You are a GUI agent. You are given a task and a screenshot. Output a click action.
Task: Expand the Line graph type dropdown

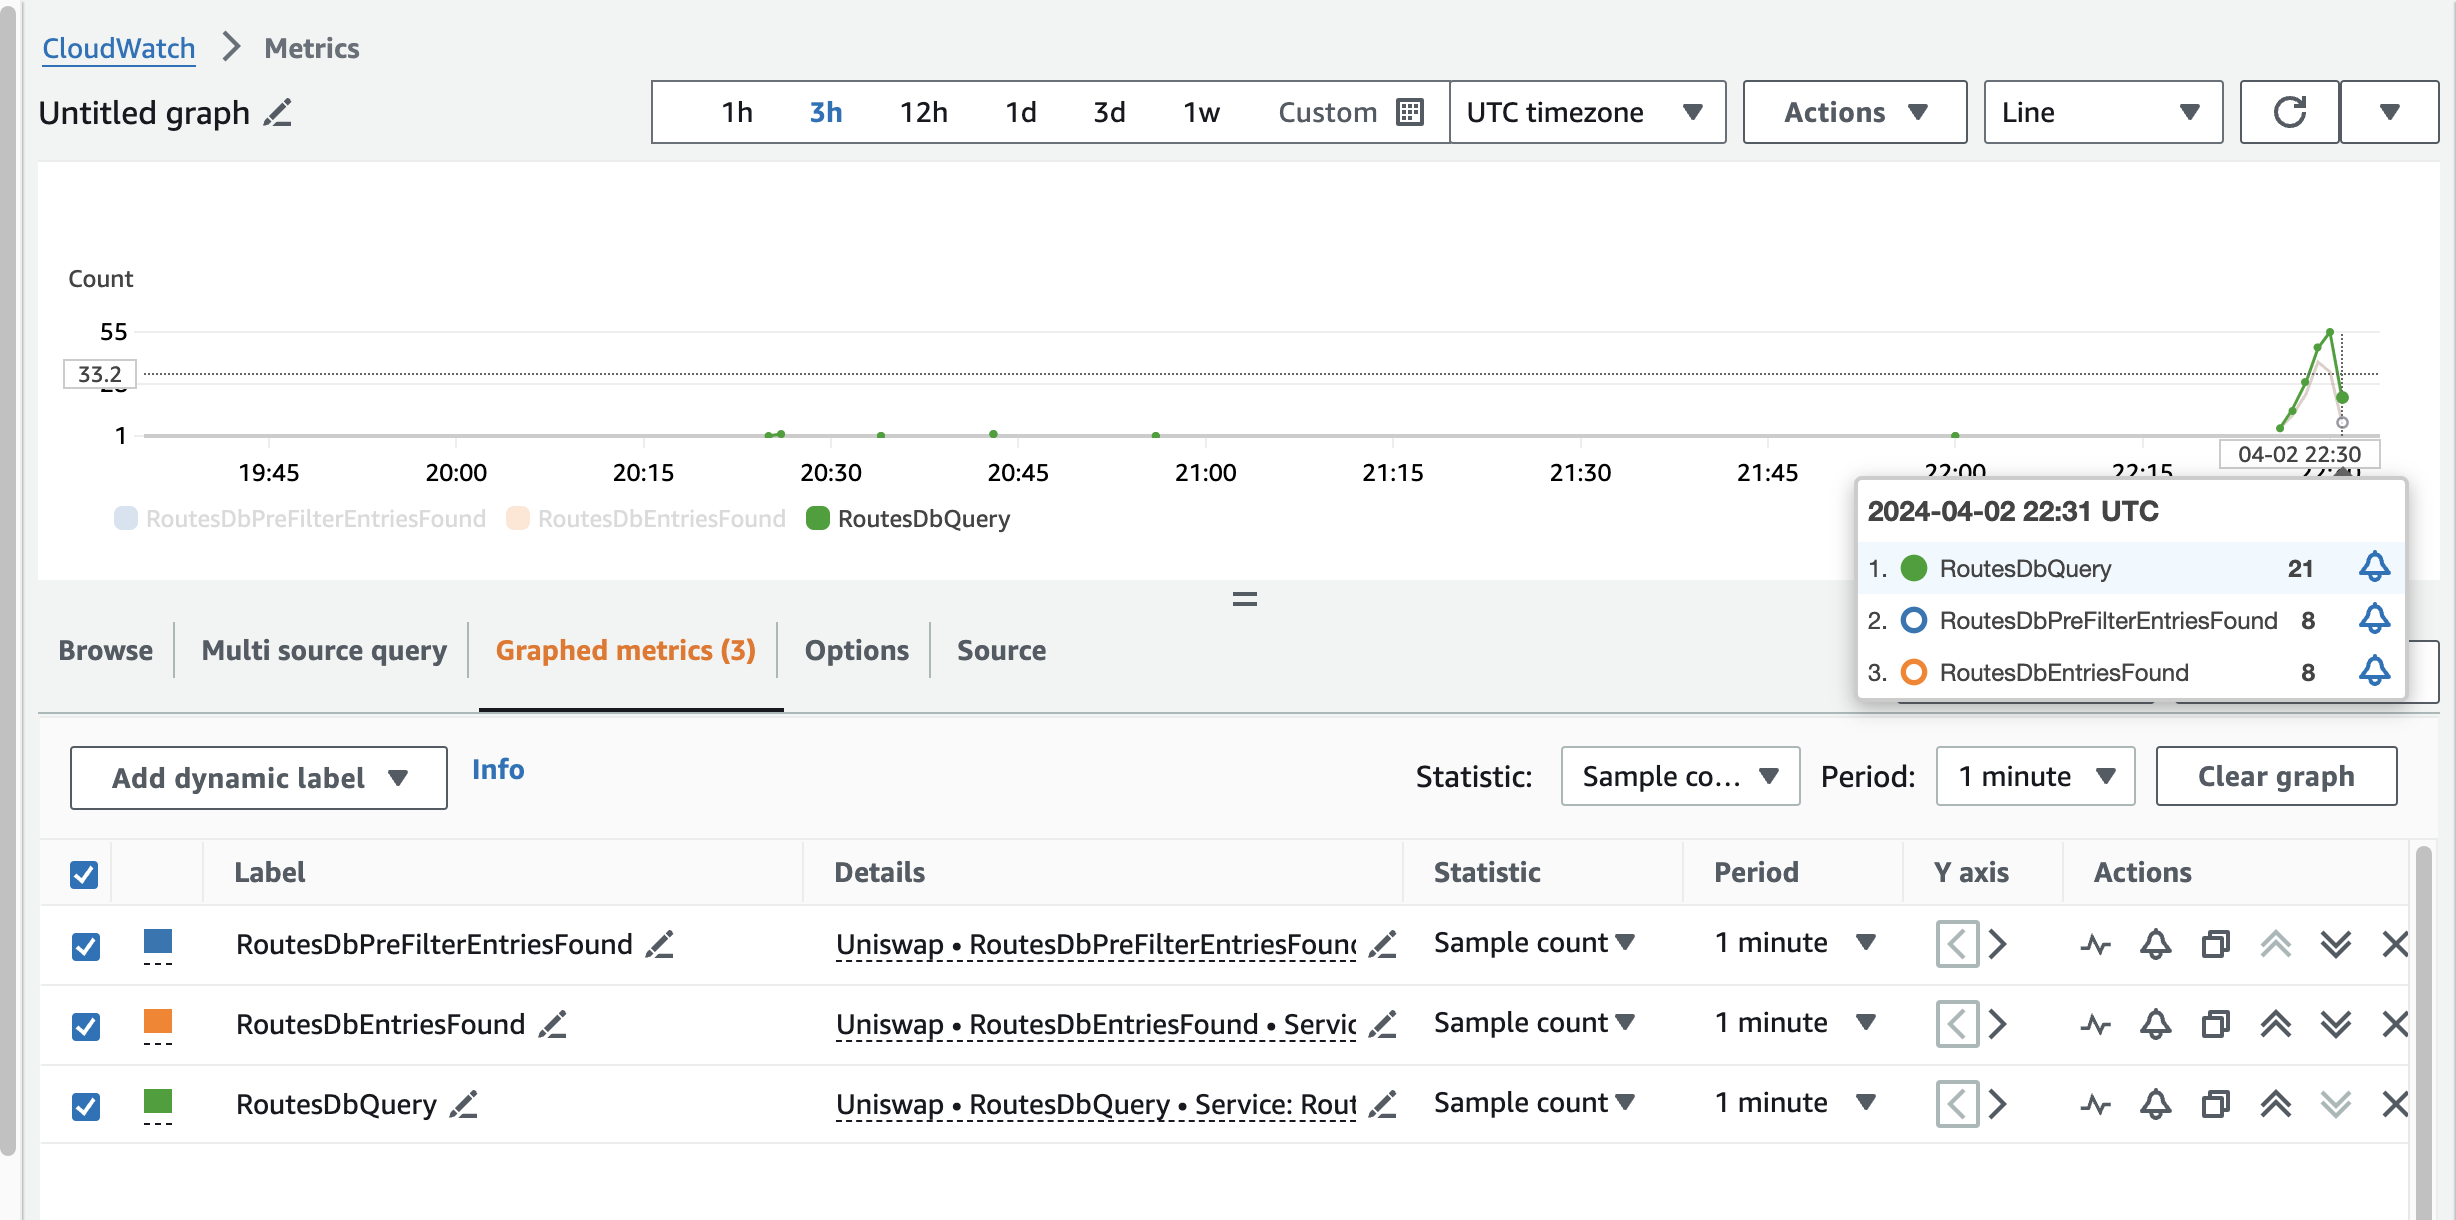pyautogui.click(x=2102, y=112)
